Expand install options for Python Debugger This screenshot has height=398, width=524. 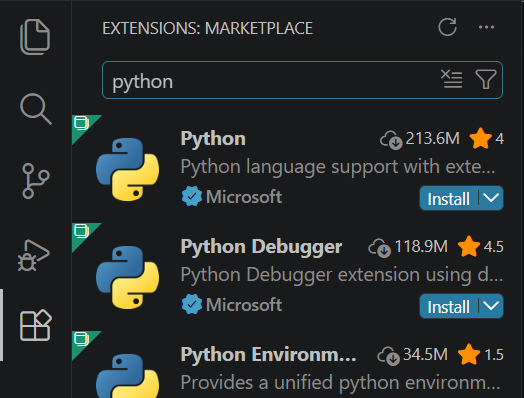coord(491,306)
